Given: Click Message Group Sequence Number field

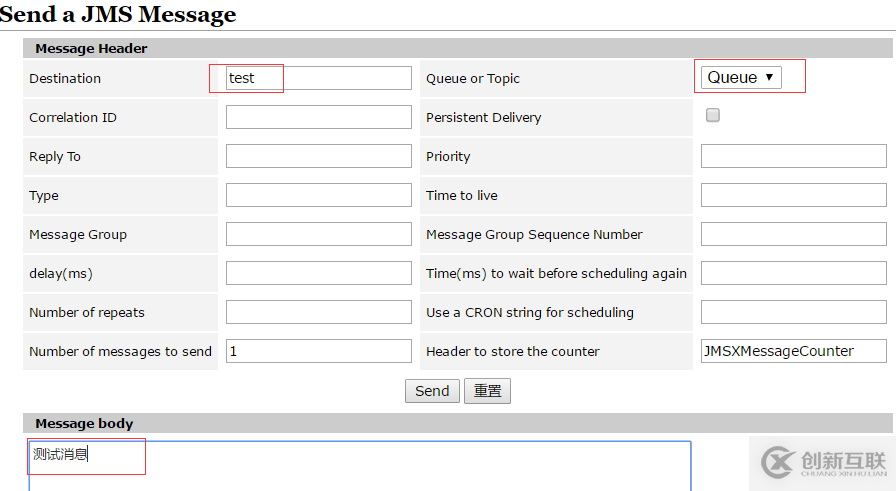Looking at the screenshot, I should [x=793, y=234].
